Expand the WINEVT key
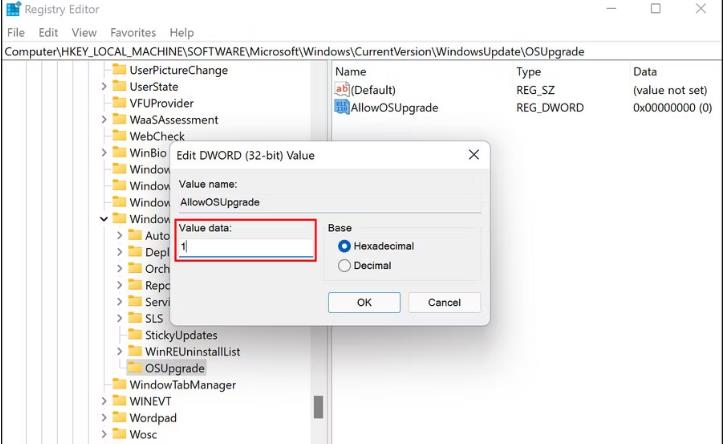This screenshot has width=724, height=444. click(x=104, y=401)
